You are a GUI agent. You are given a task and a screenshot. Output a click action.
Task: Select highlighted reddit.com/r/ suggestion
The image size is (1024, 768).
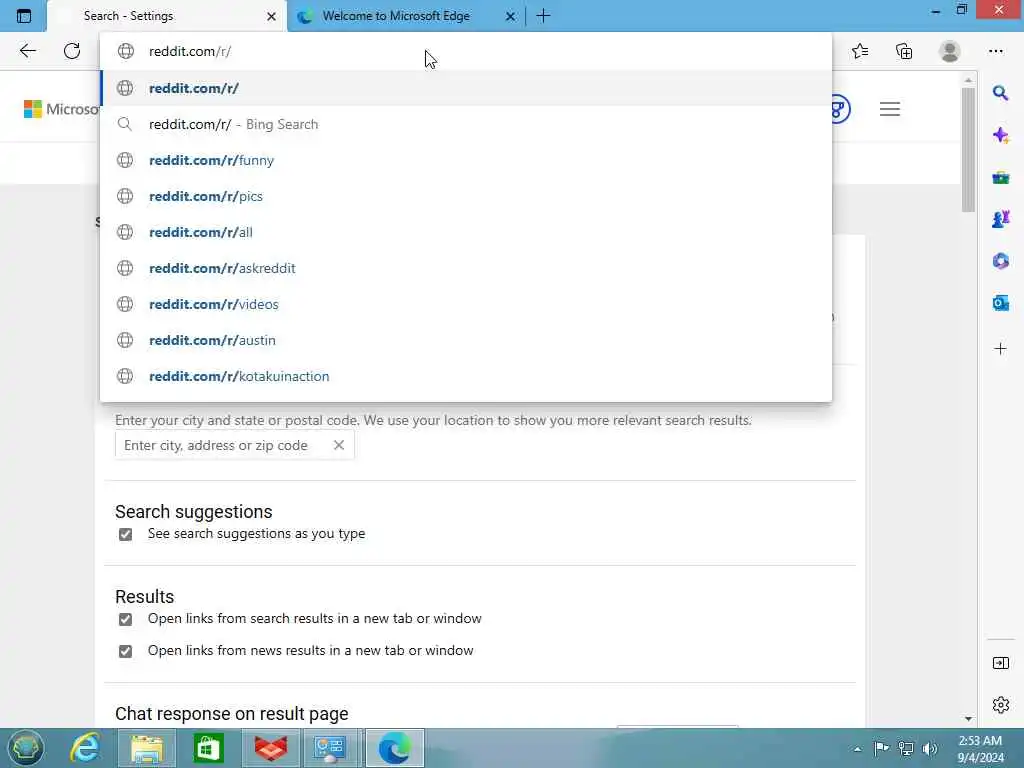pyautogui.click(x=466, y=88)
